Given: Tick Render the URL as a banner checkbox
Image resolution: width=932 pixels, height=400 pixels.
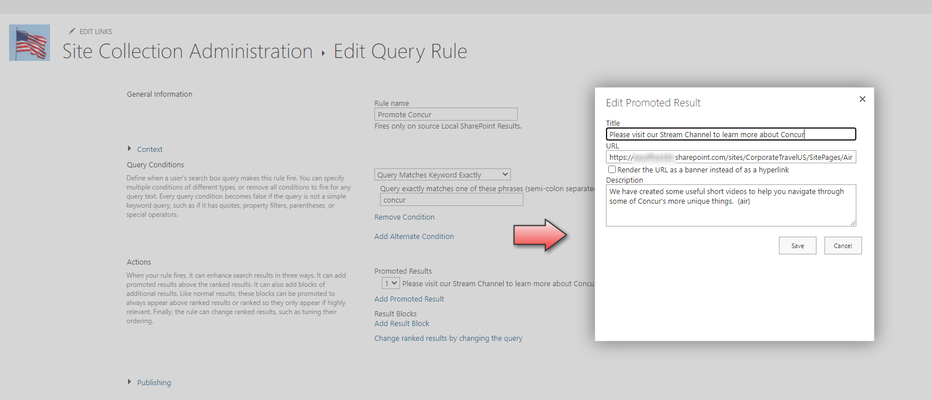Looking at the screenshot, I should coord(612,169).
